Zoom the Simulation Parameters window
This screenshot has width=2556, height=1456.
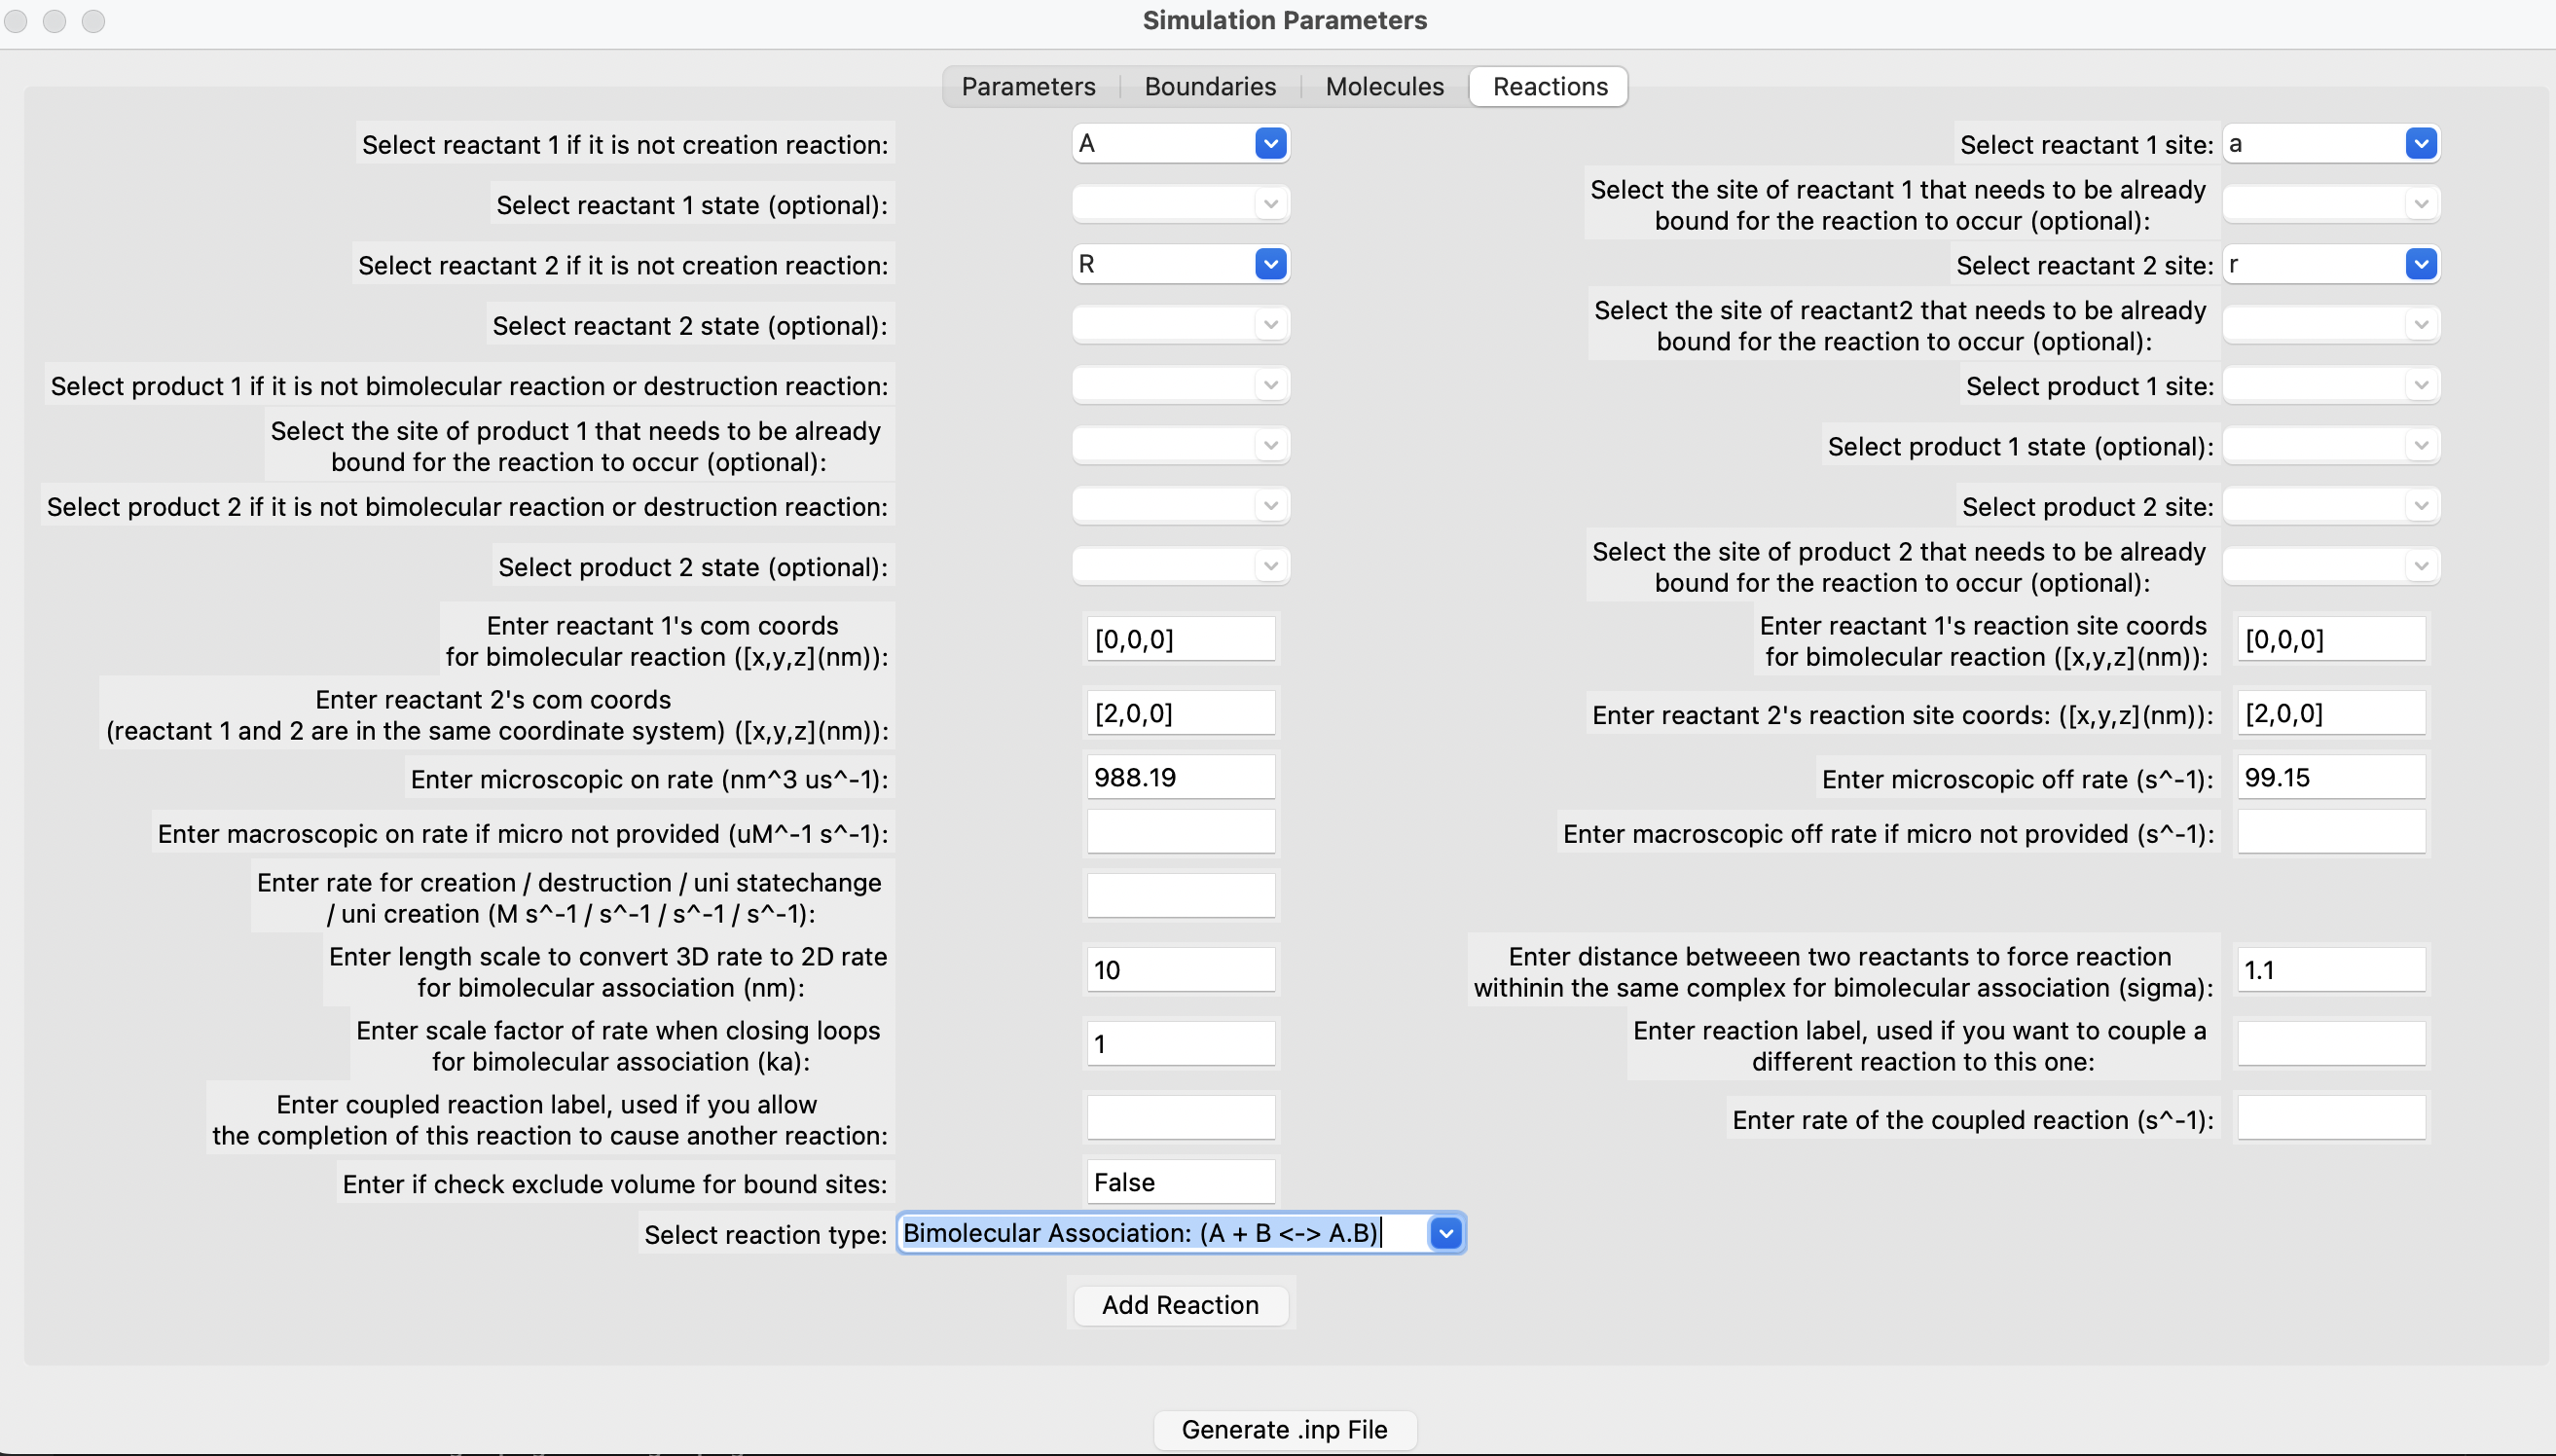click(x=93, y=21)
